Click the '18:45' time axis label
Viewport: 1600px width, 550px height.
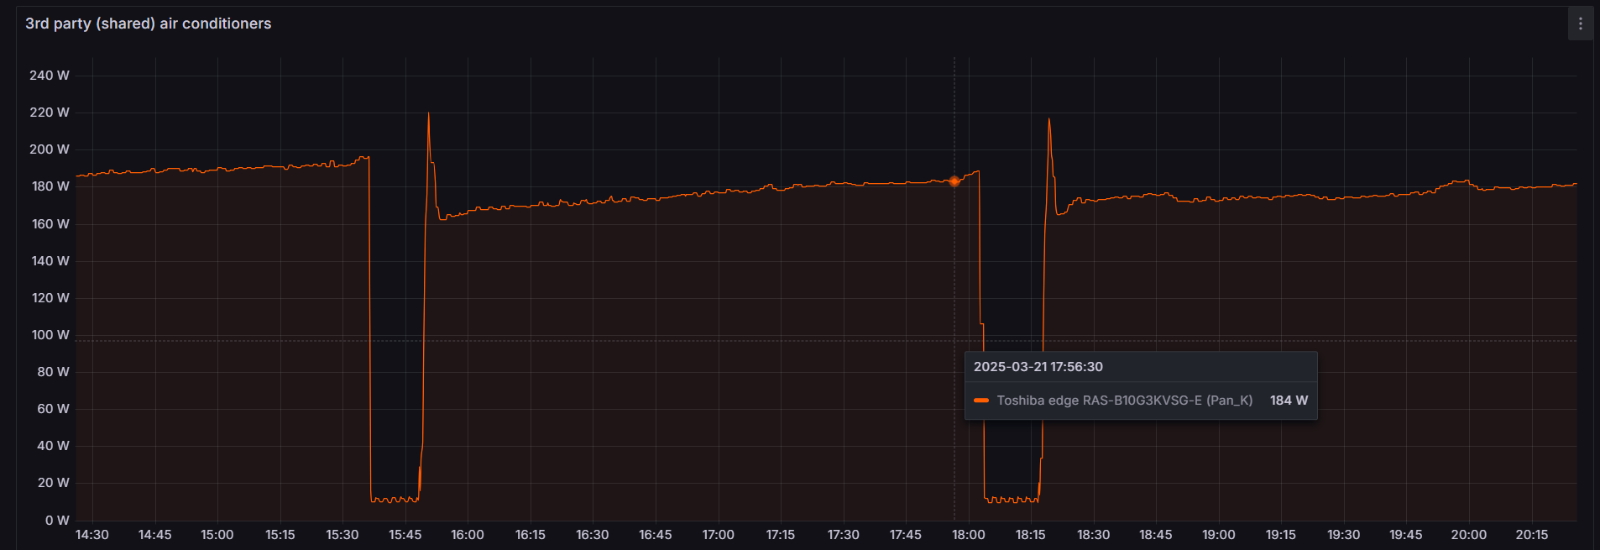[x=1155, y=535]
